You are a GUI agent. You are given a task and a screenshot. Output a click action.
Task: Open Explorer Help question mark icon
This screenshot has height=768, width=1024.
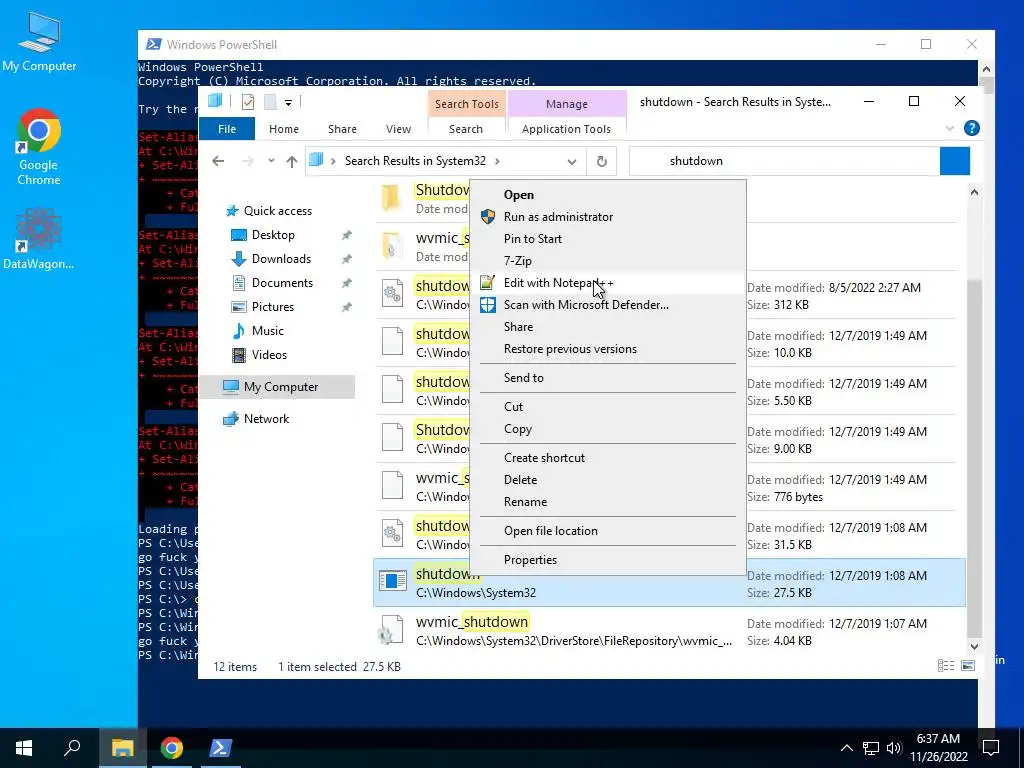(x=971, y=128)
